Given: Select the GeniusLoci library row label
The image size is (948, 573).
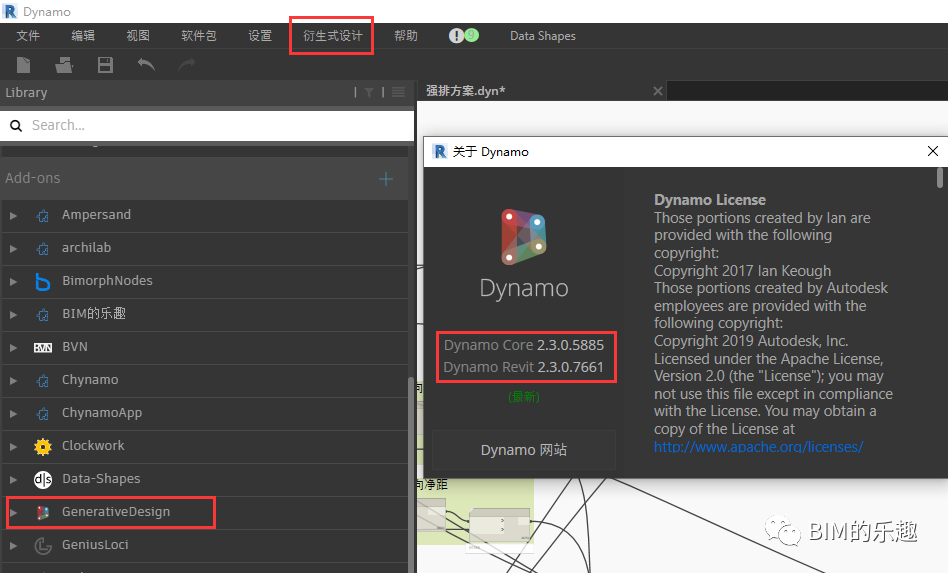Looking at the screenshot, I should point(95,545).
